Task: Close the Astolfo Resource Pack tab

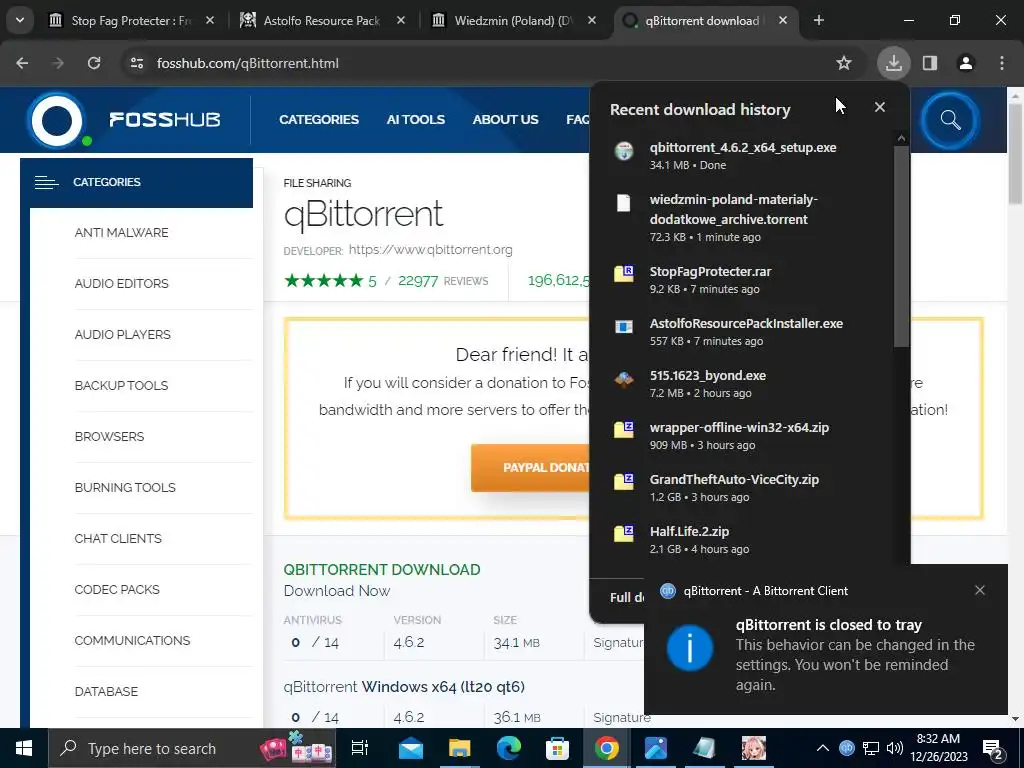Action: [401, 20]
